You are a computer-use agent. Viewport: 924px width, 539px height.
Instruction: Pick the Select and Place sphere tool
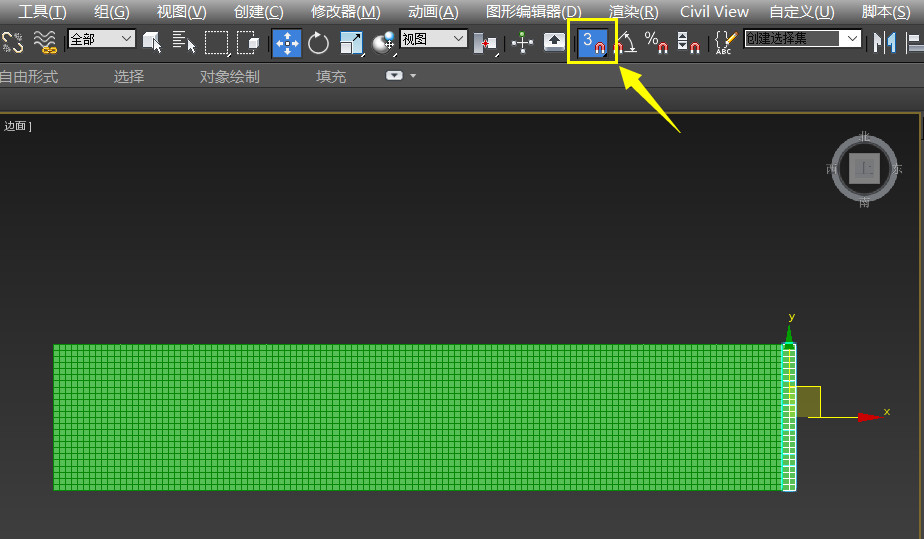[x=383, y=43]
